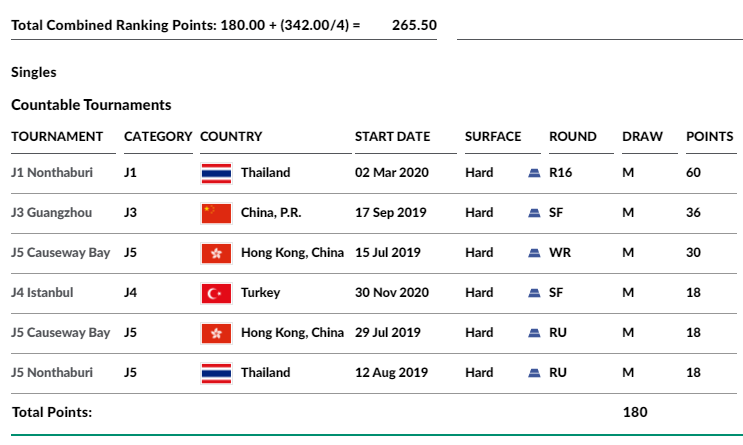Click the hard court icon in J5 Nonthaburi row
The image size is (743, 445).
click(x=534, y=373)
